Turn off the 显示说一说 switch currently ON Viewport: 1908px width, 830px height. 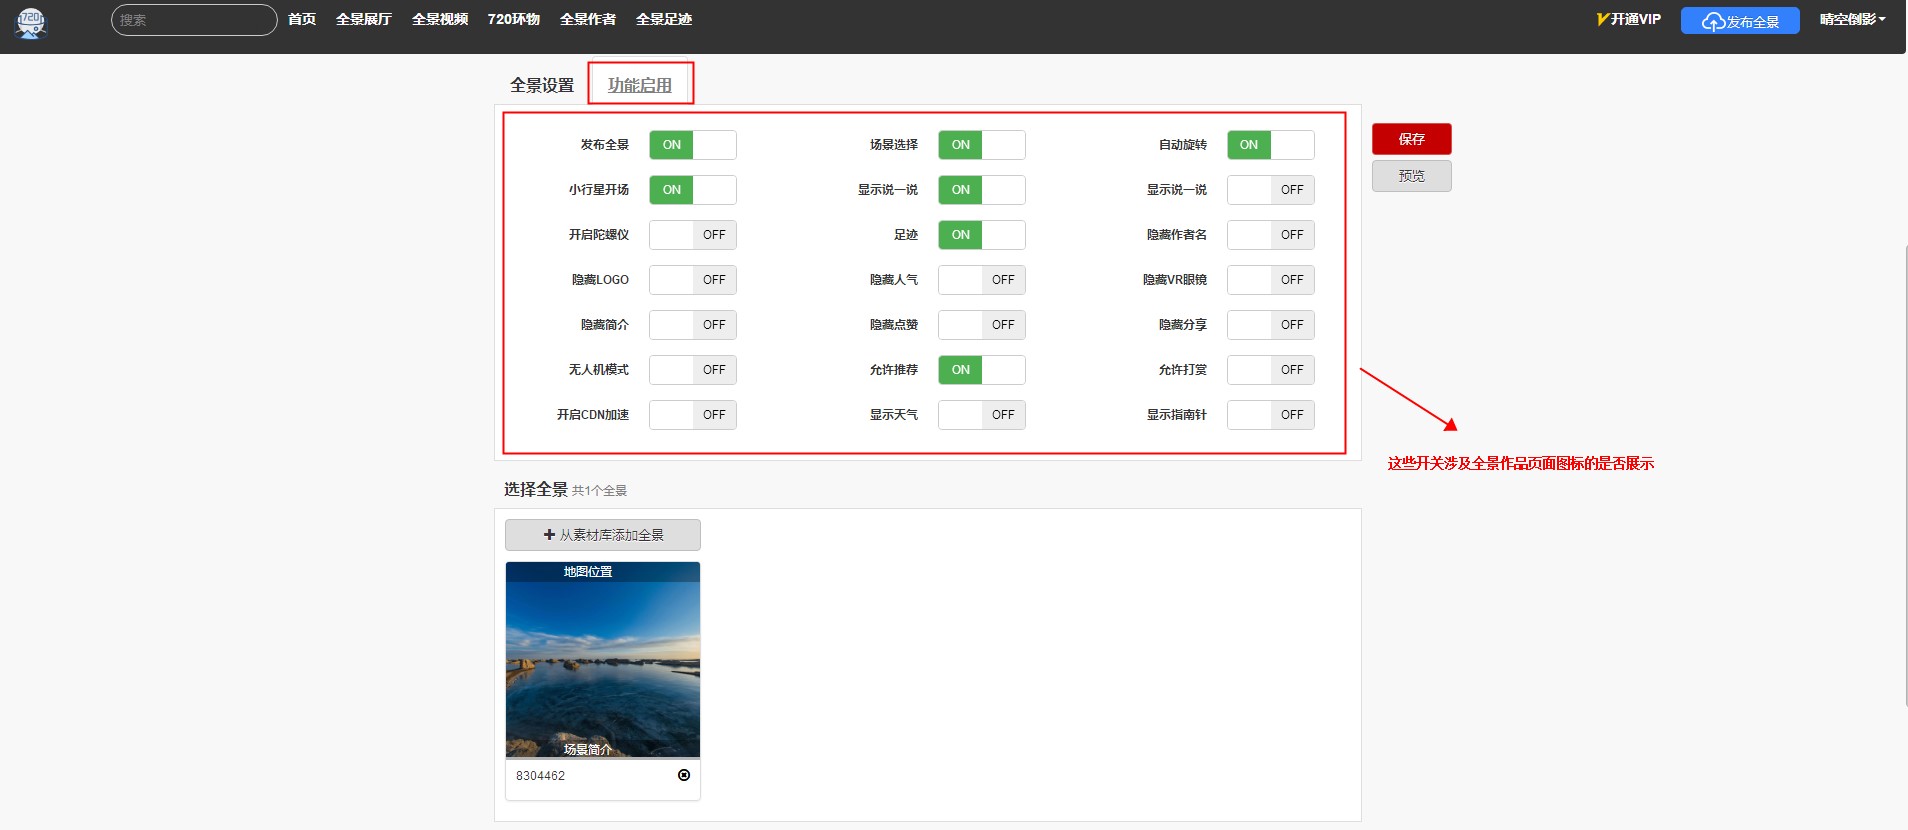click(982, 190)
